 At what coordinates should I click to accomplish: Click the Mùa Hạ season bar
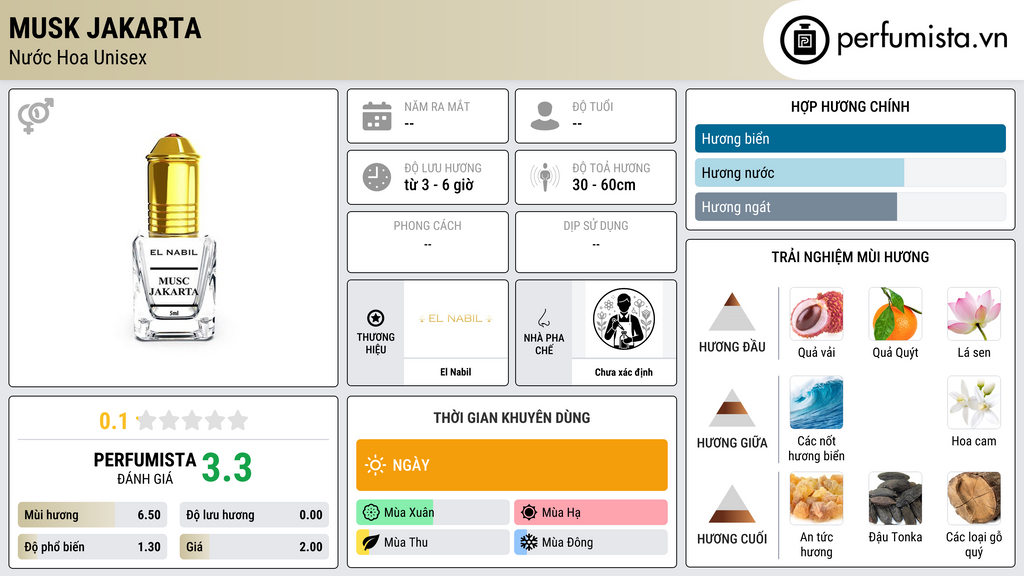[x=590, y=513]
